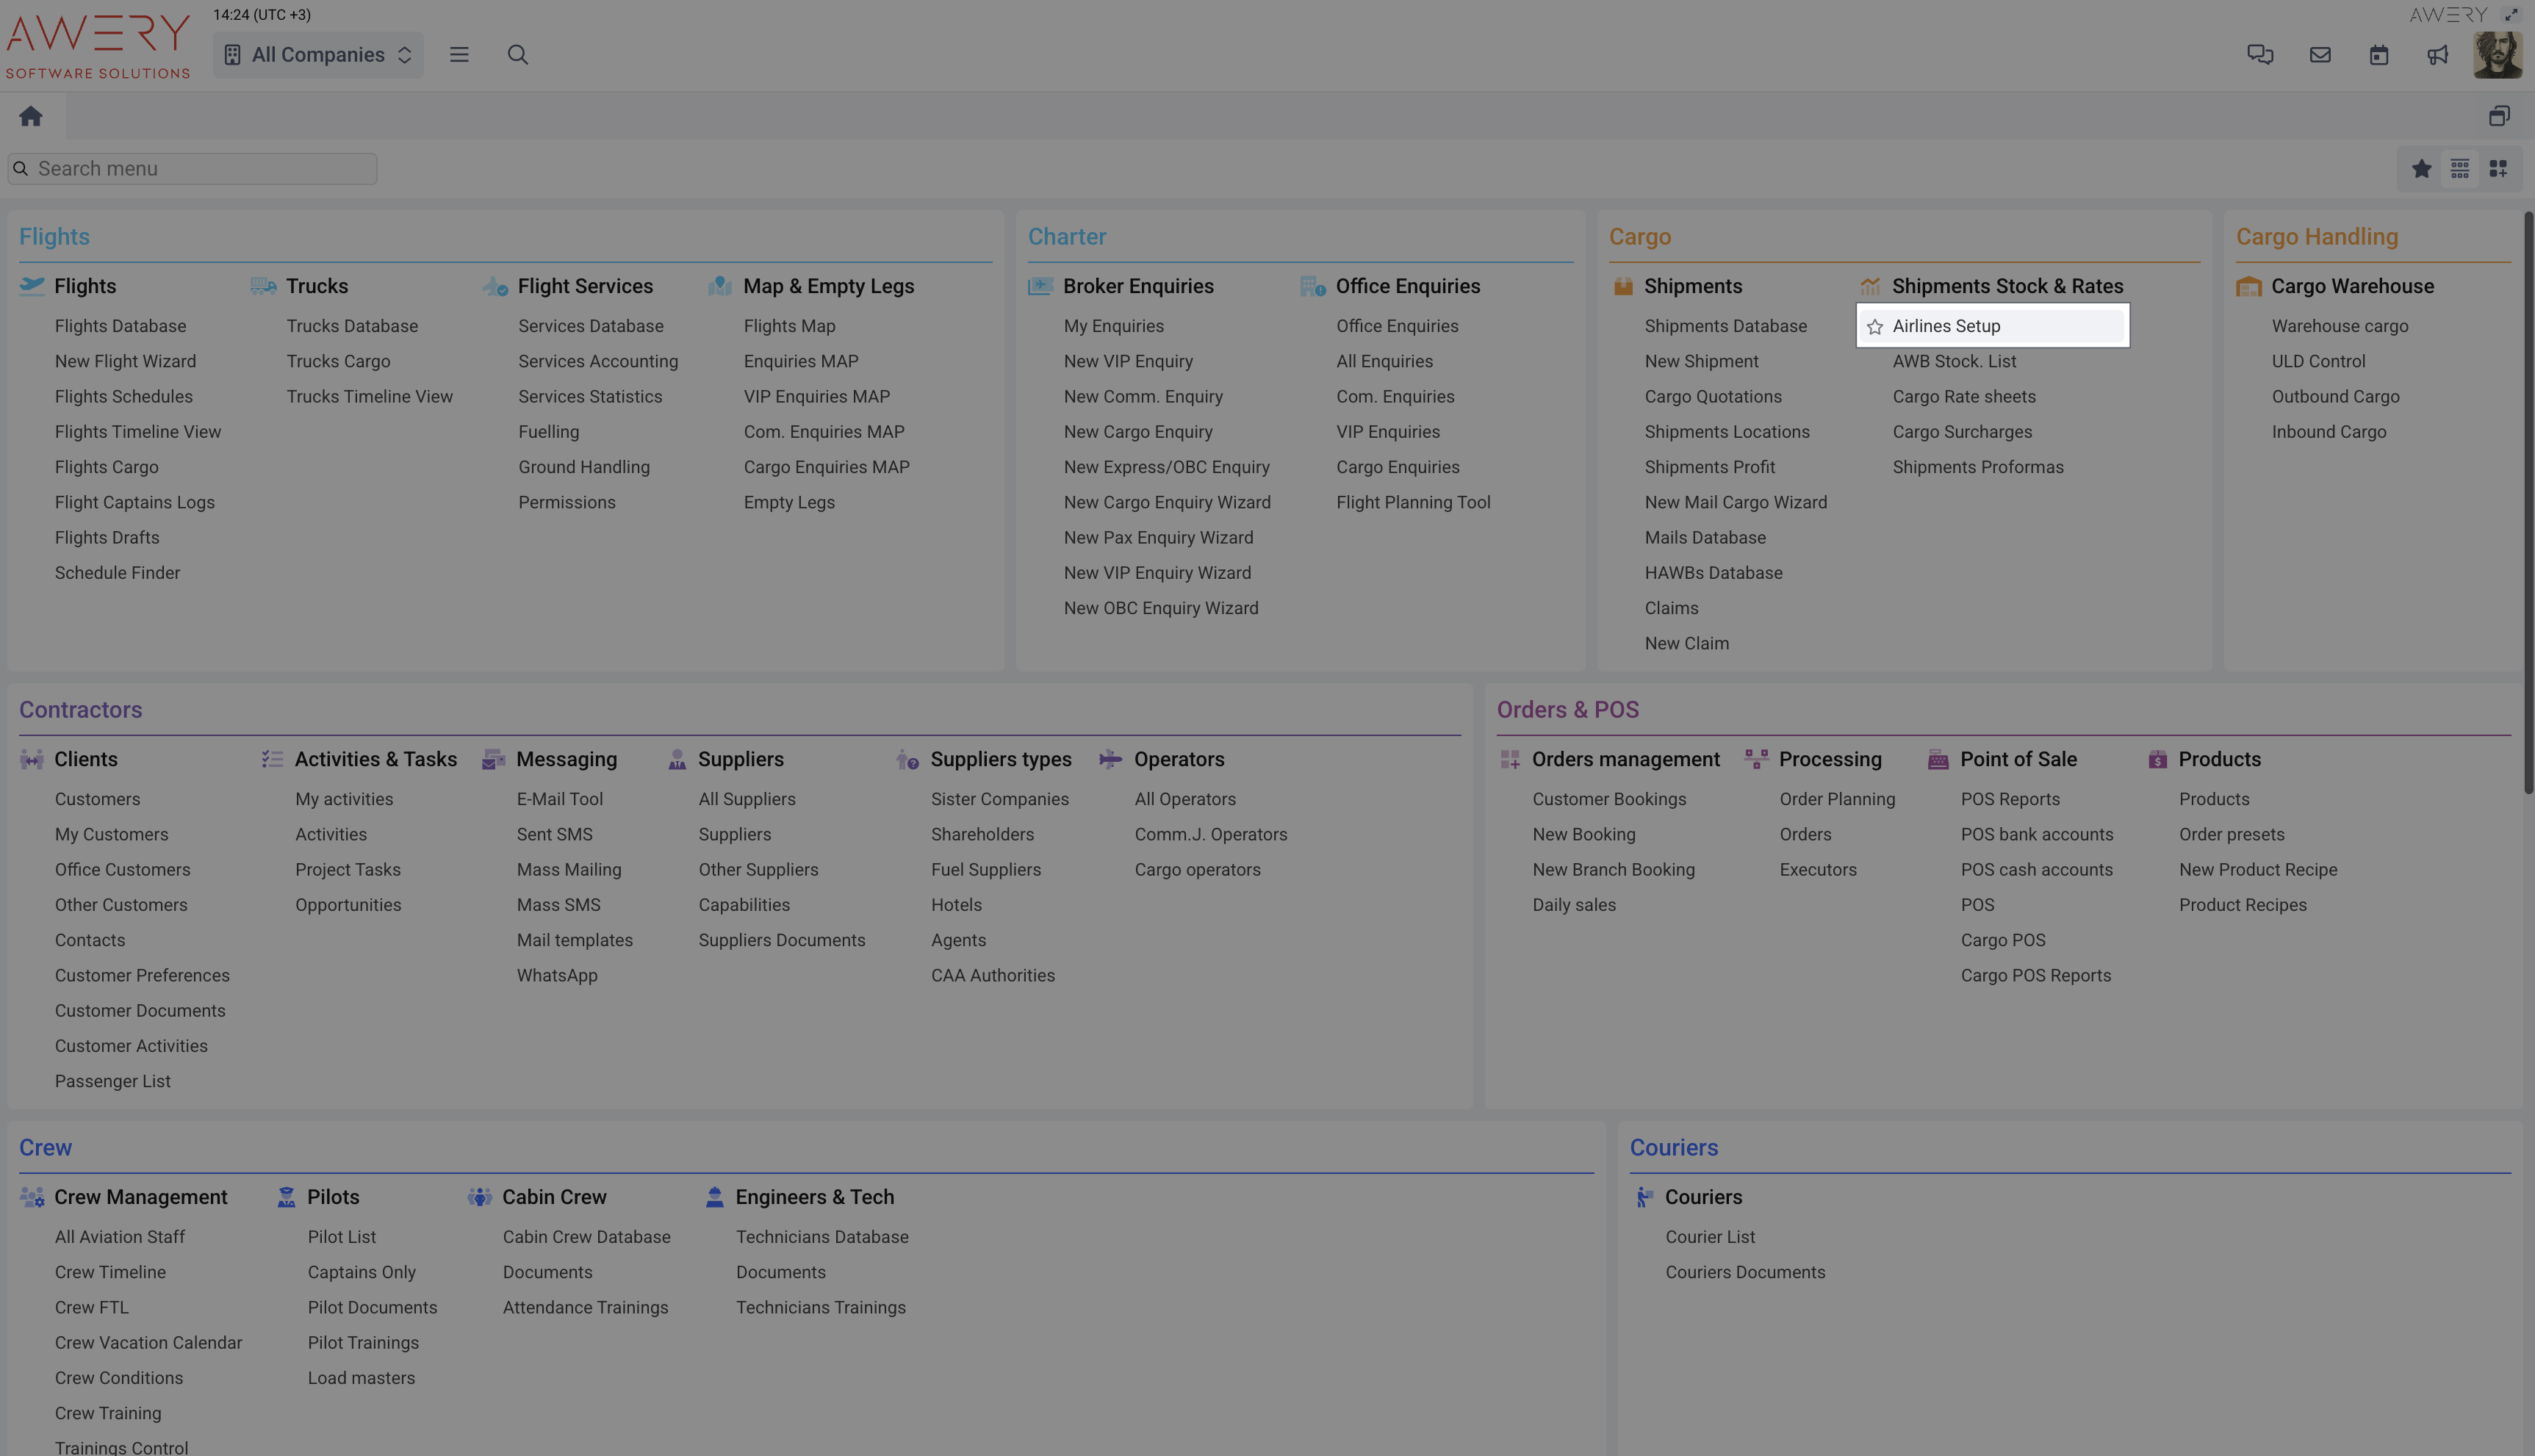Click the windows stack icon at right
Image resolution: width=2535 pixels, height=1456 pixels.
tap(2499, 116)
